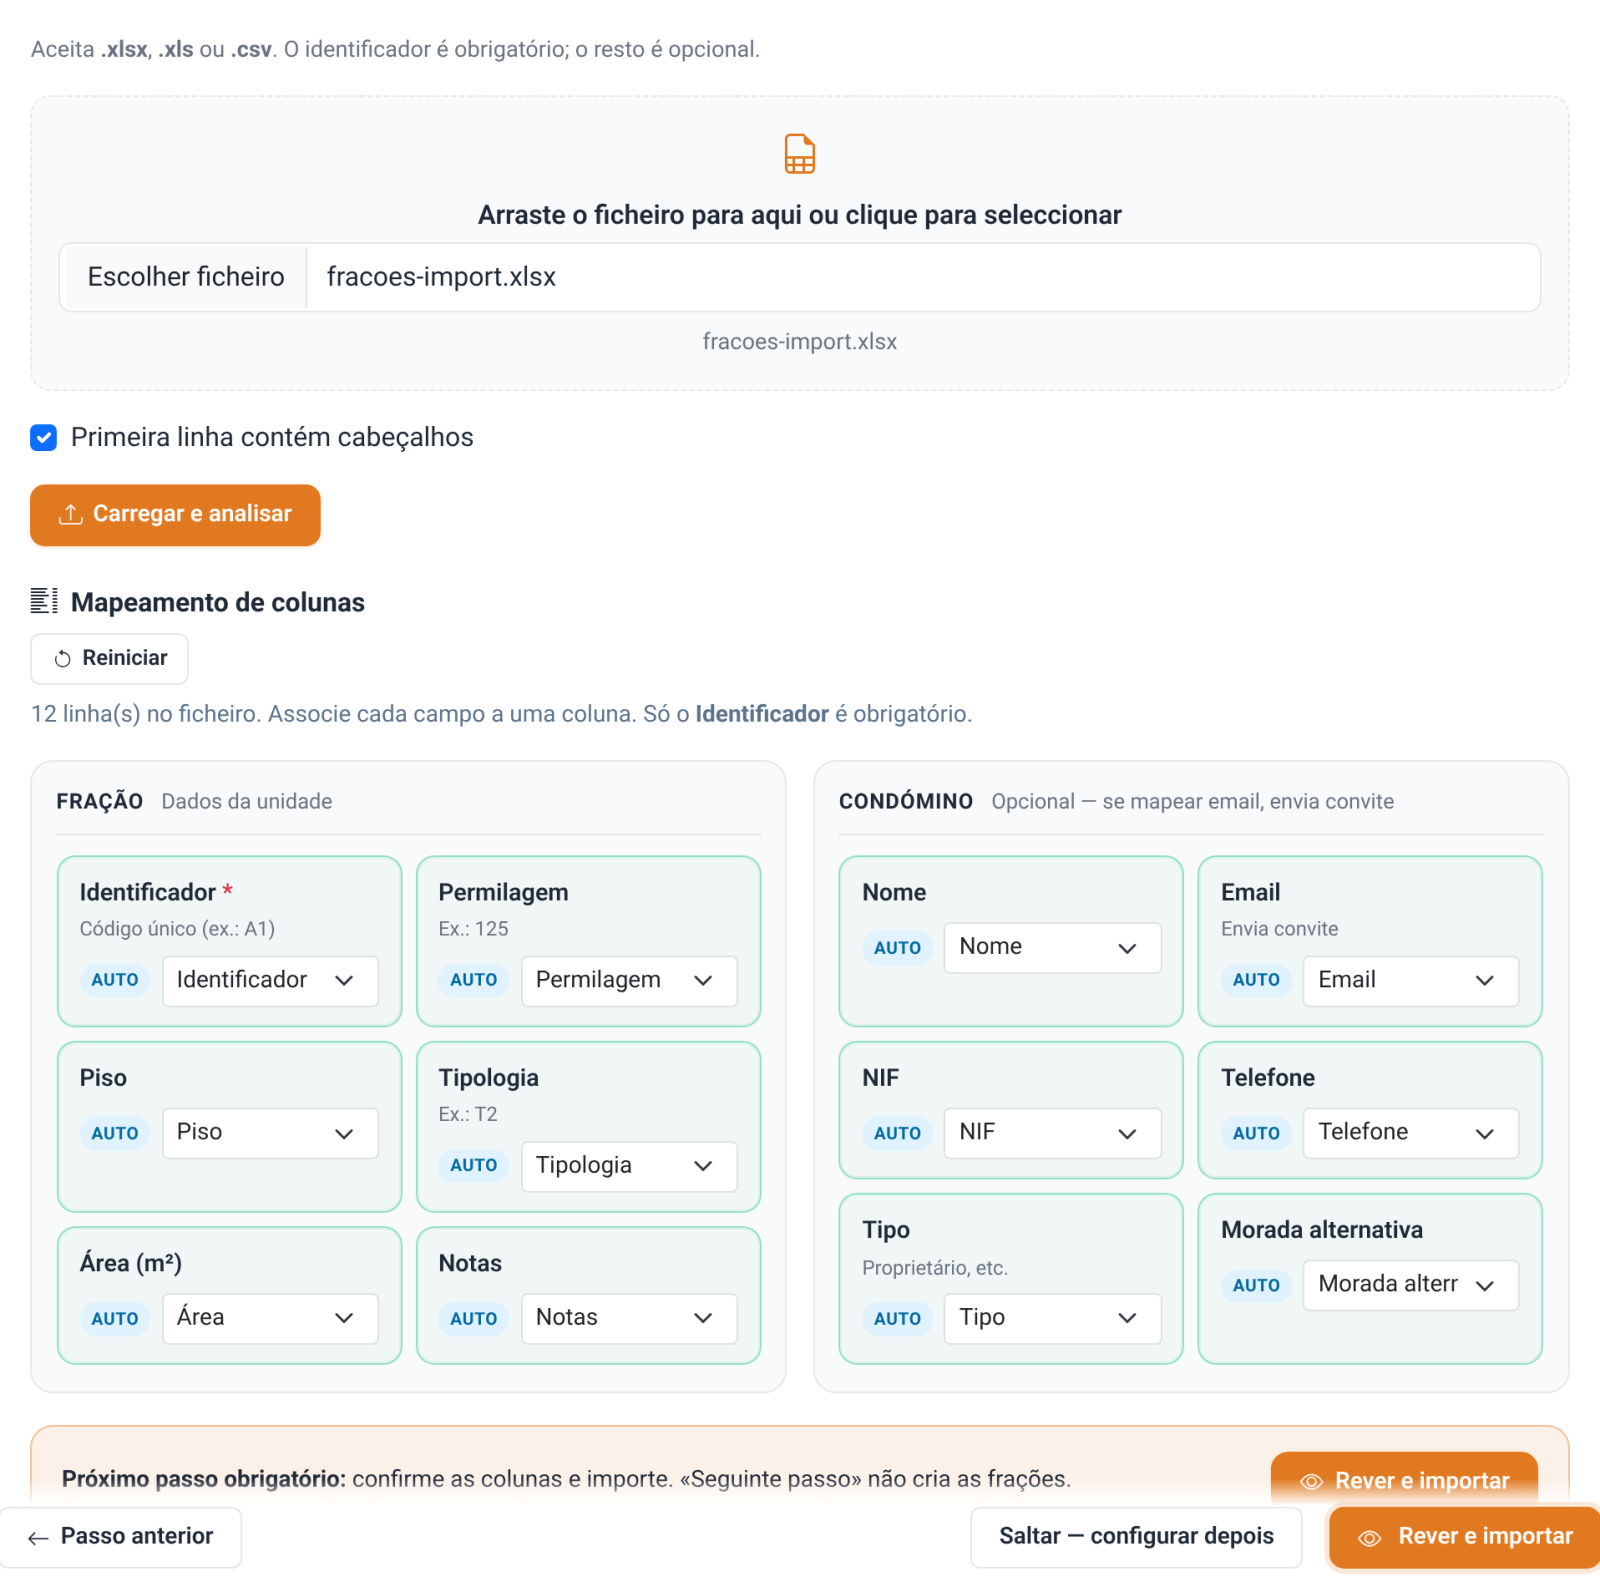Image resolution: width=1600 pixels, height=1577 pixels.
Task: Click Passo anterior button
Action: [x=120, y=1537]
